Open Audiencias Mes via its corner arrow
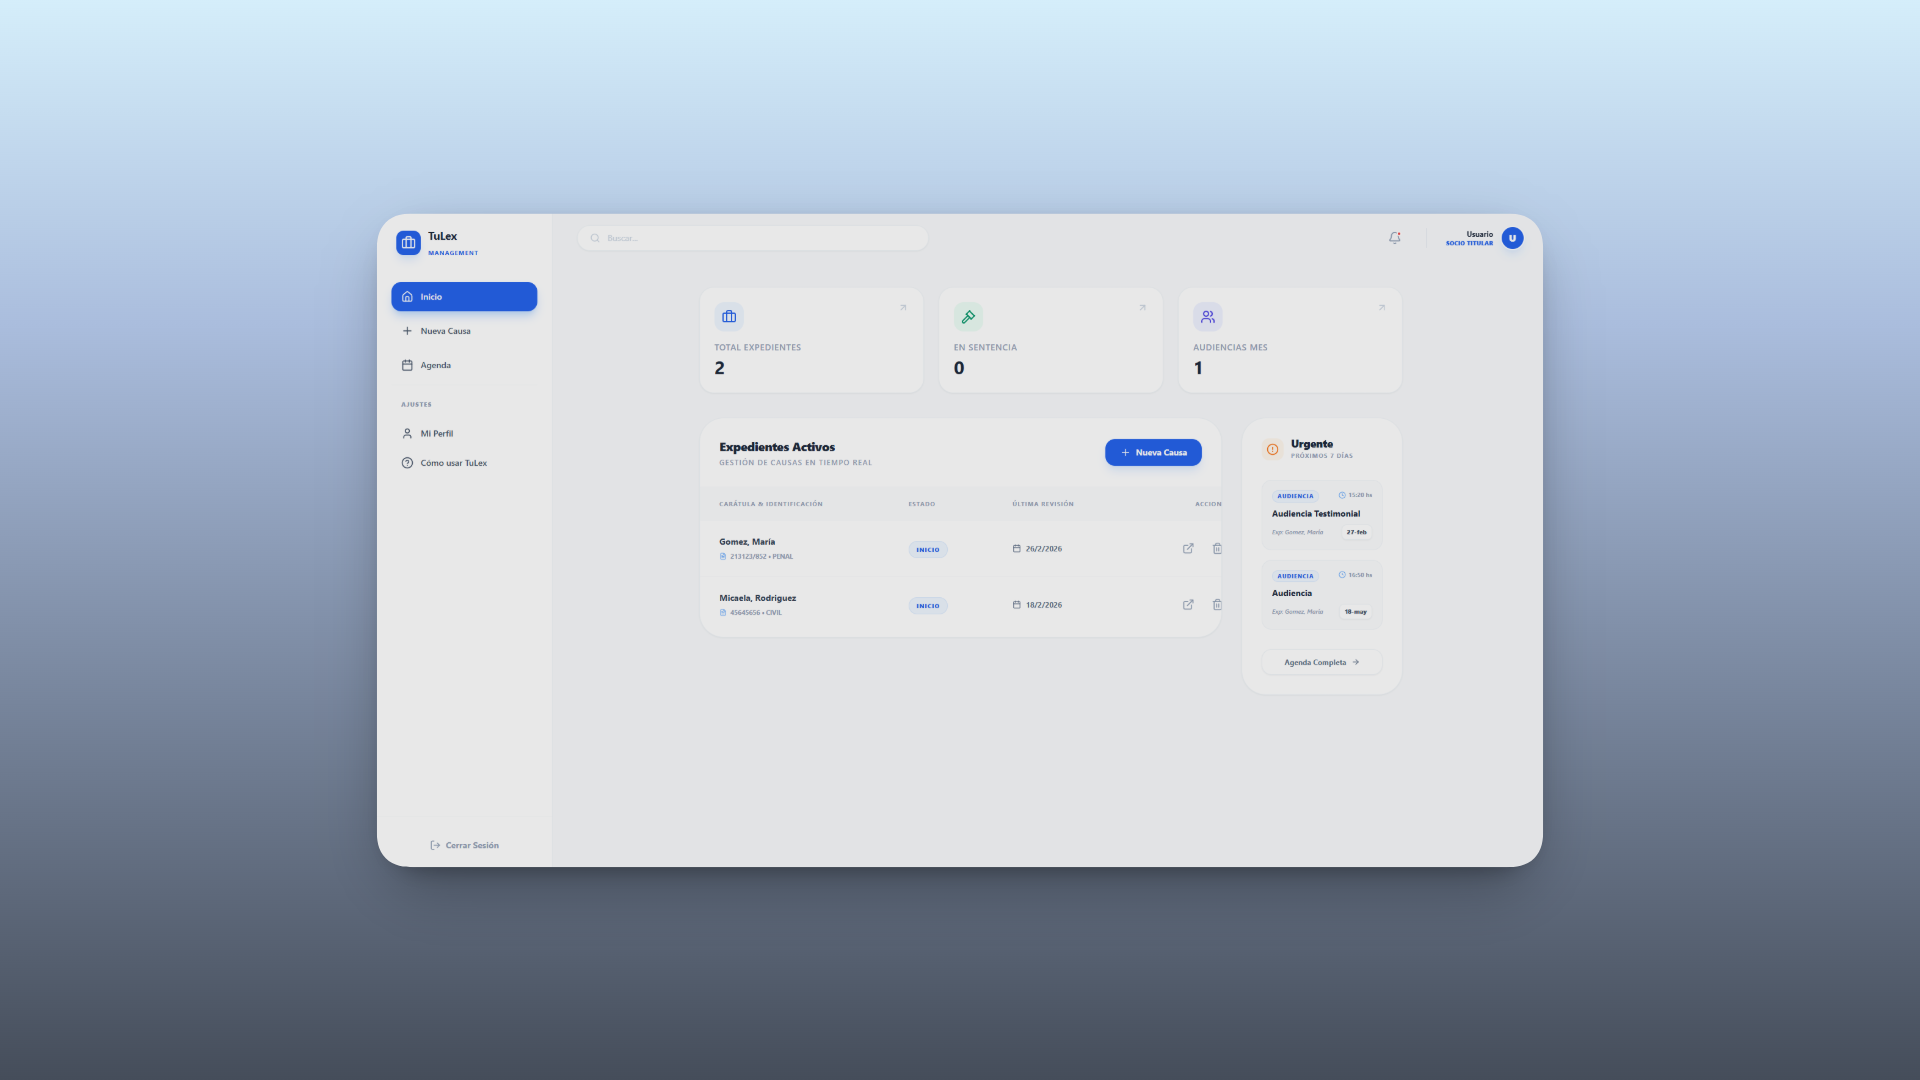Screen dimensions: 1920x1080 [1382, 308]
